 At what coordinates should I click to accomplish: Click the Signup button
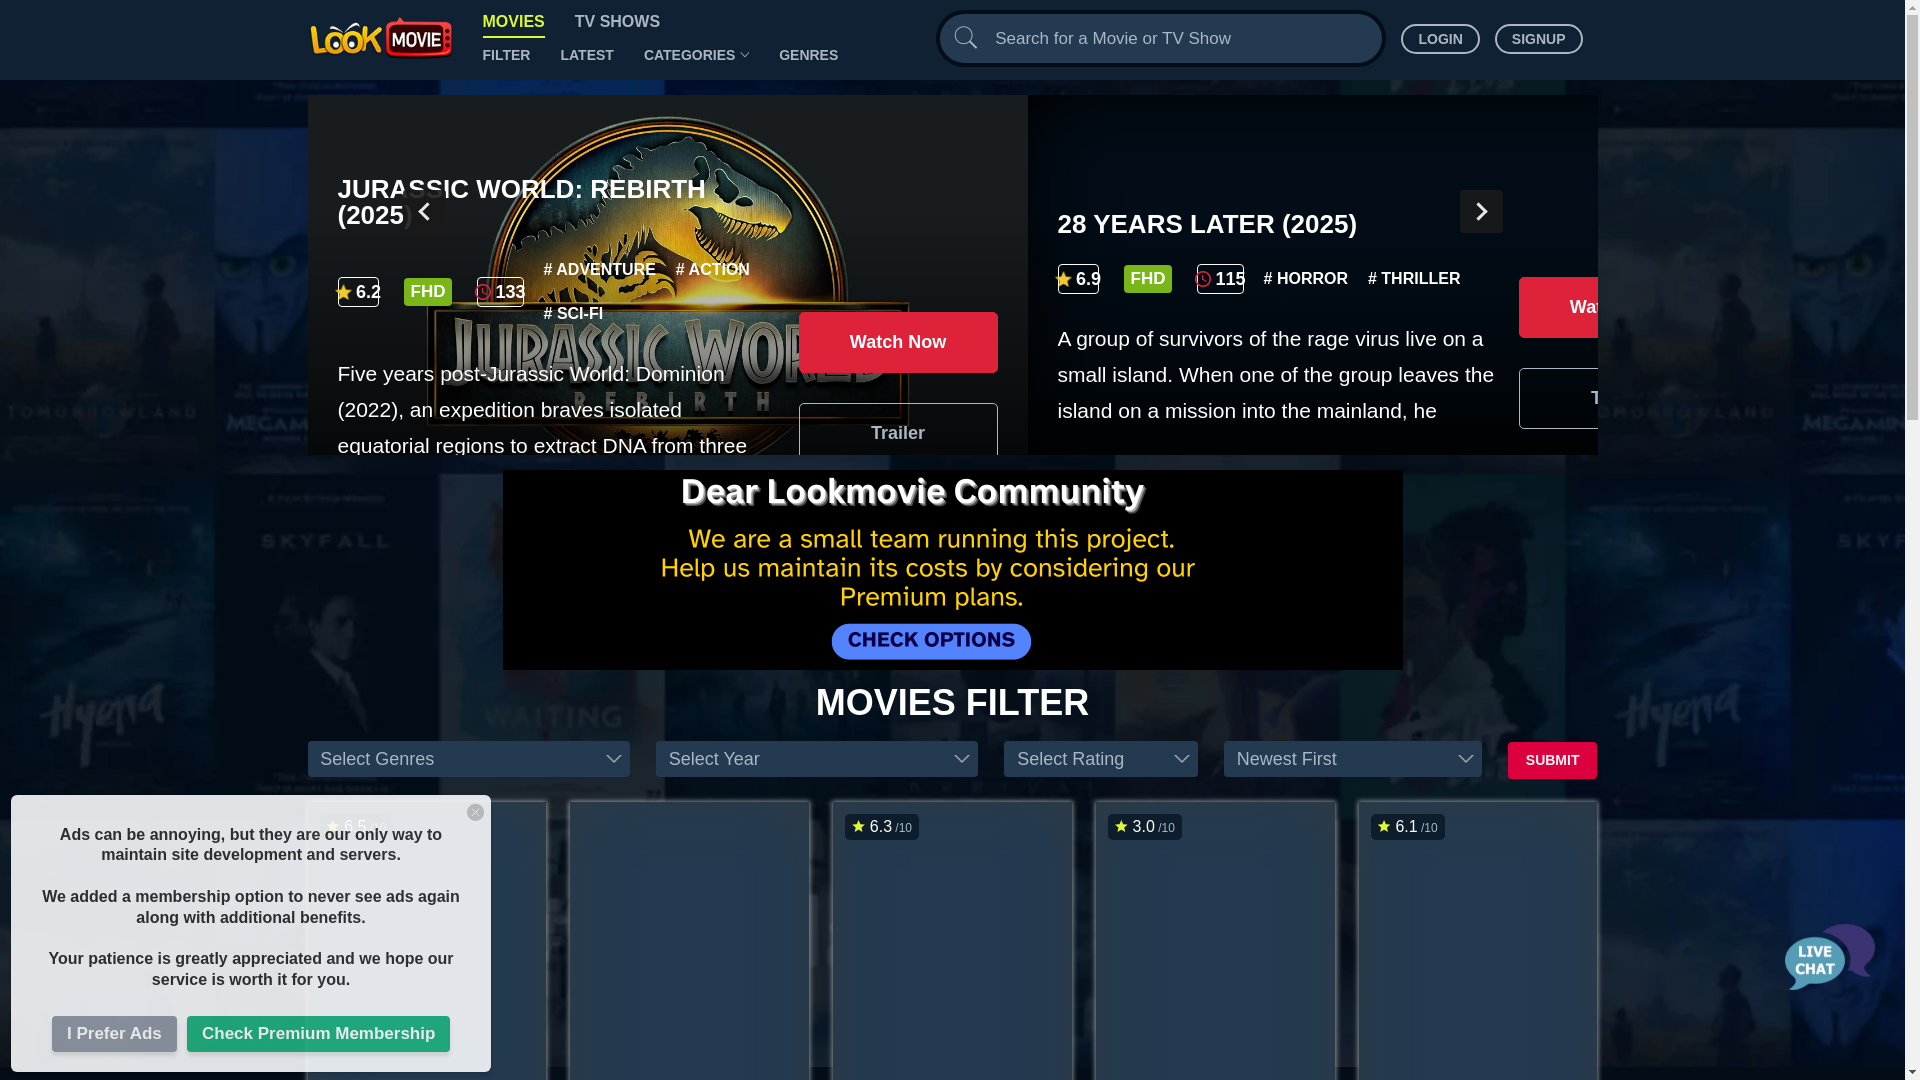[x=1538, y=39]
